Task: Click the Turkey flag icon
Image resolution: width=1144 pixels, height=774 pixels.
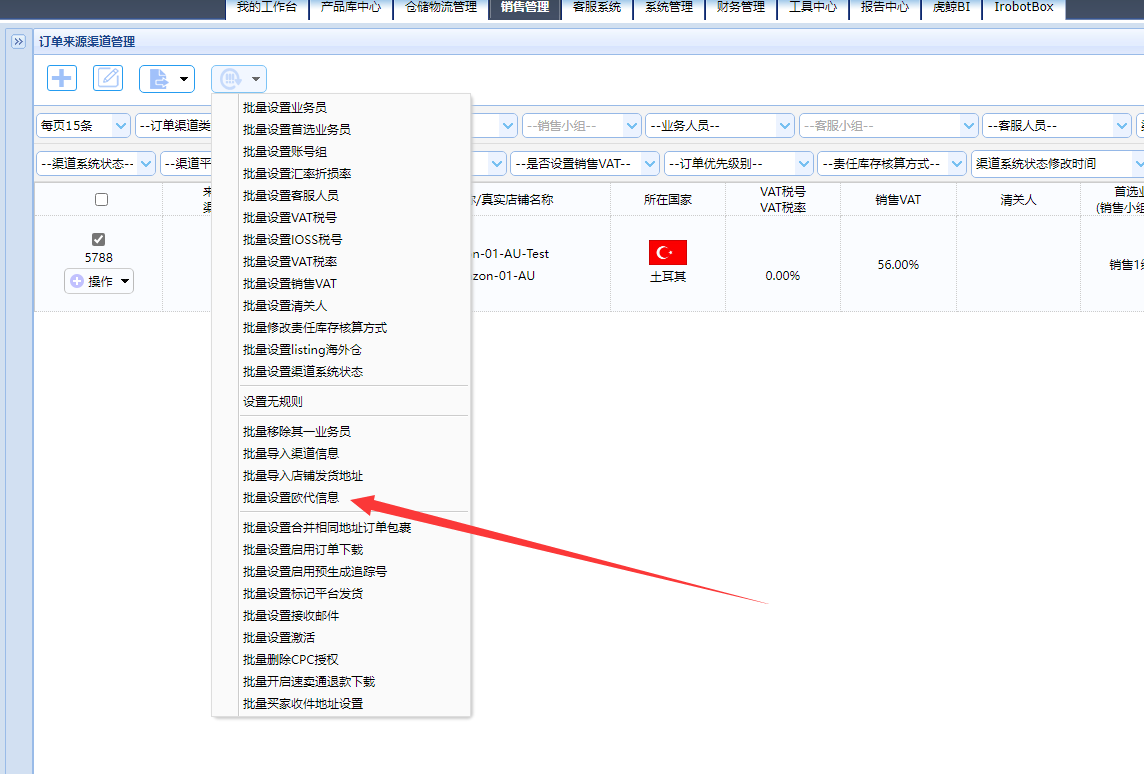Action: [668, 252]
